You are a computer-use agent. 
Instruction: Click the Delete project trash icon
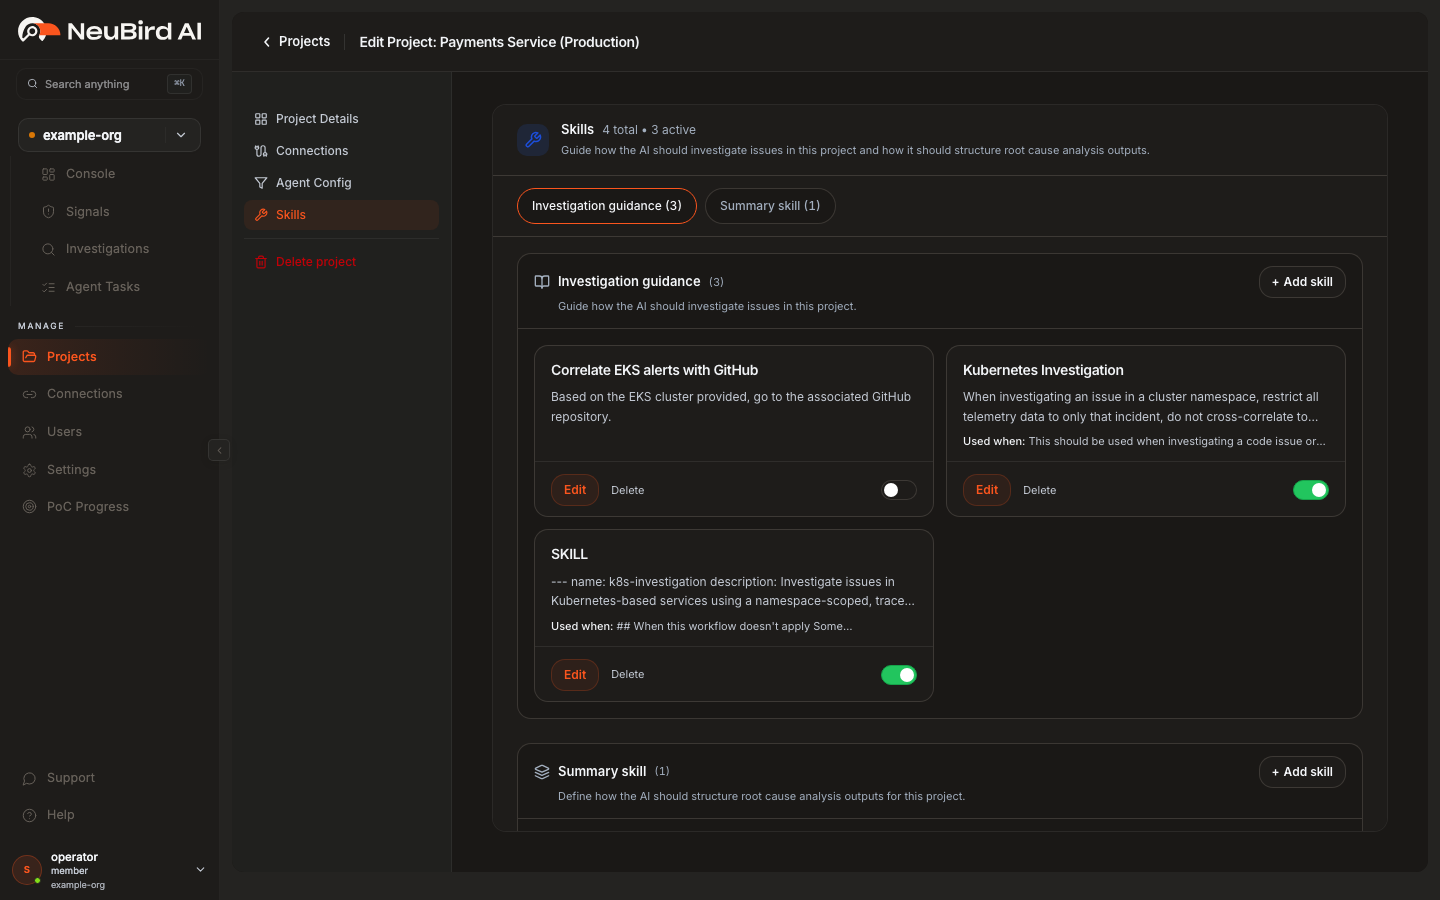click(x=261, y=262)
